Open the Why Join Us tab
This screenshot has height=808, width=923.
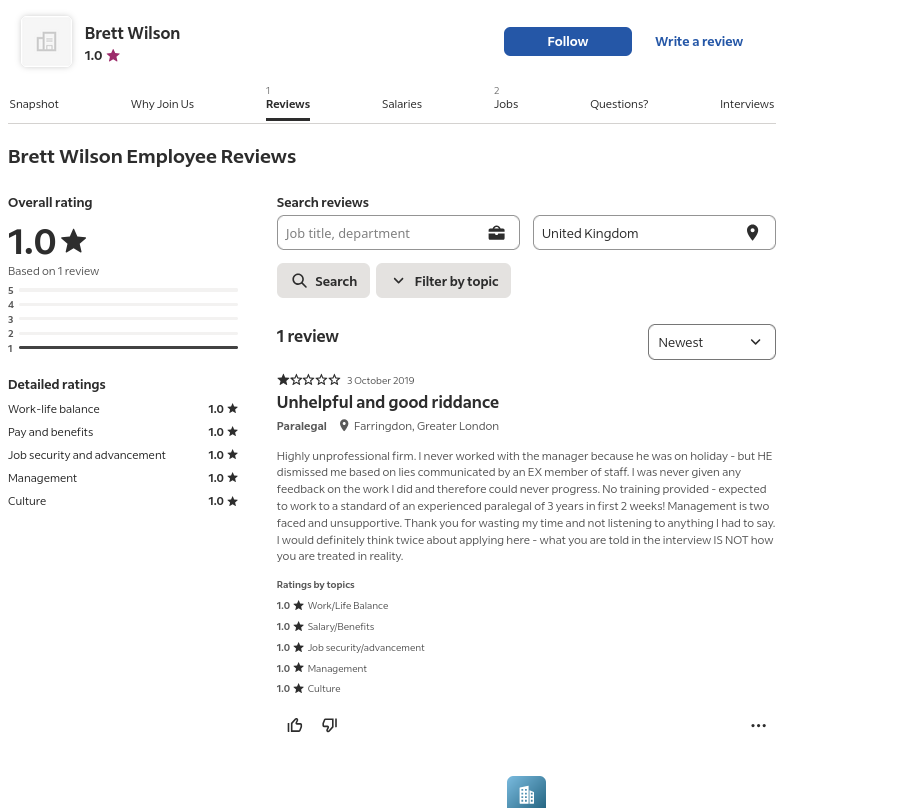tap(162, 104)
